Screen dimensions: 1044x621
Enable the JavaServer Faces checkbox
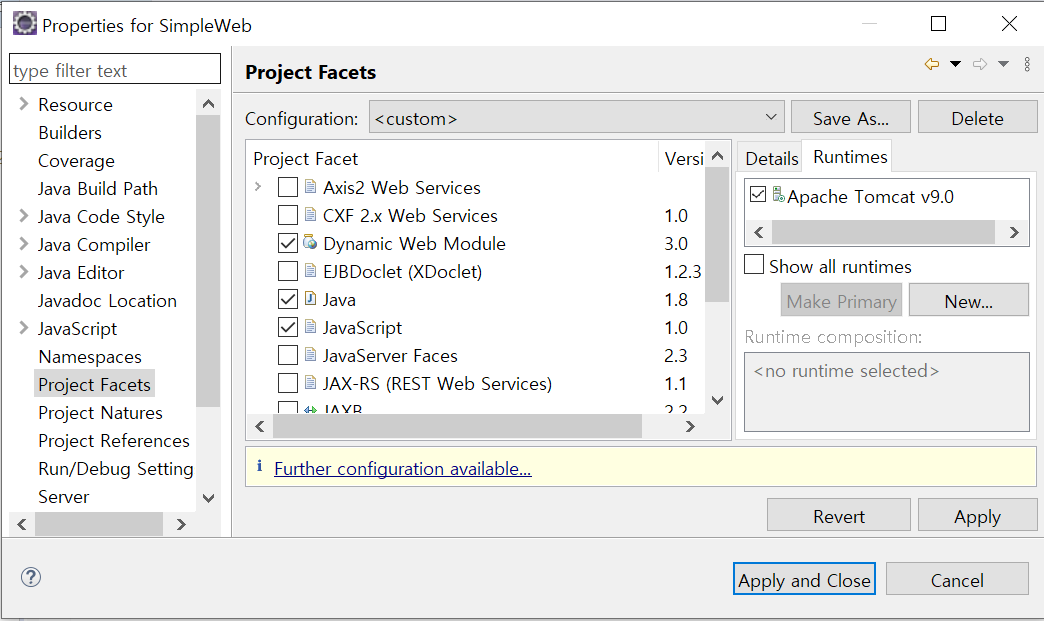click(x=288, y=355)
